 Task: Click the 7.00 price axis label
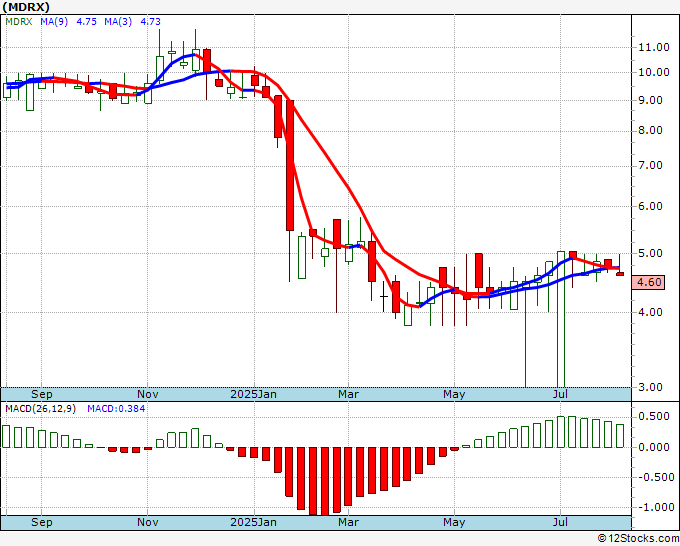[x=650, y=166]
